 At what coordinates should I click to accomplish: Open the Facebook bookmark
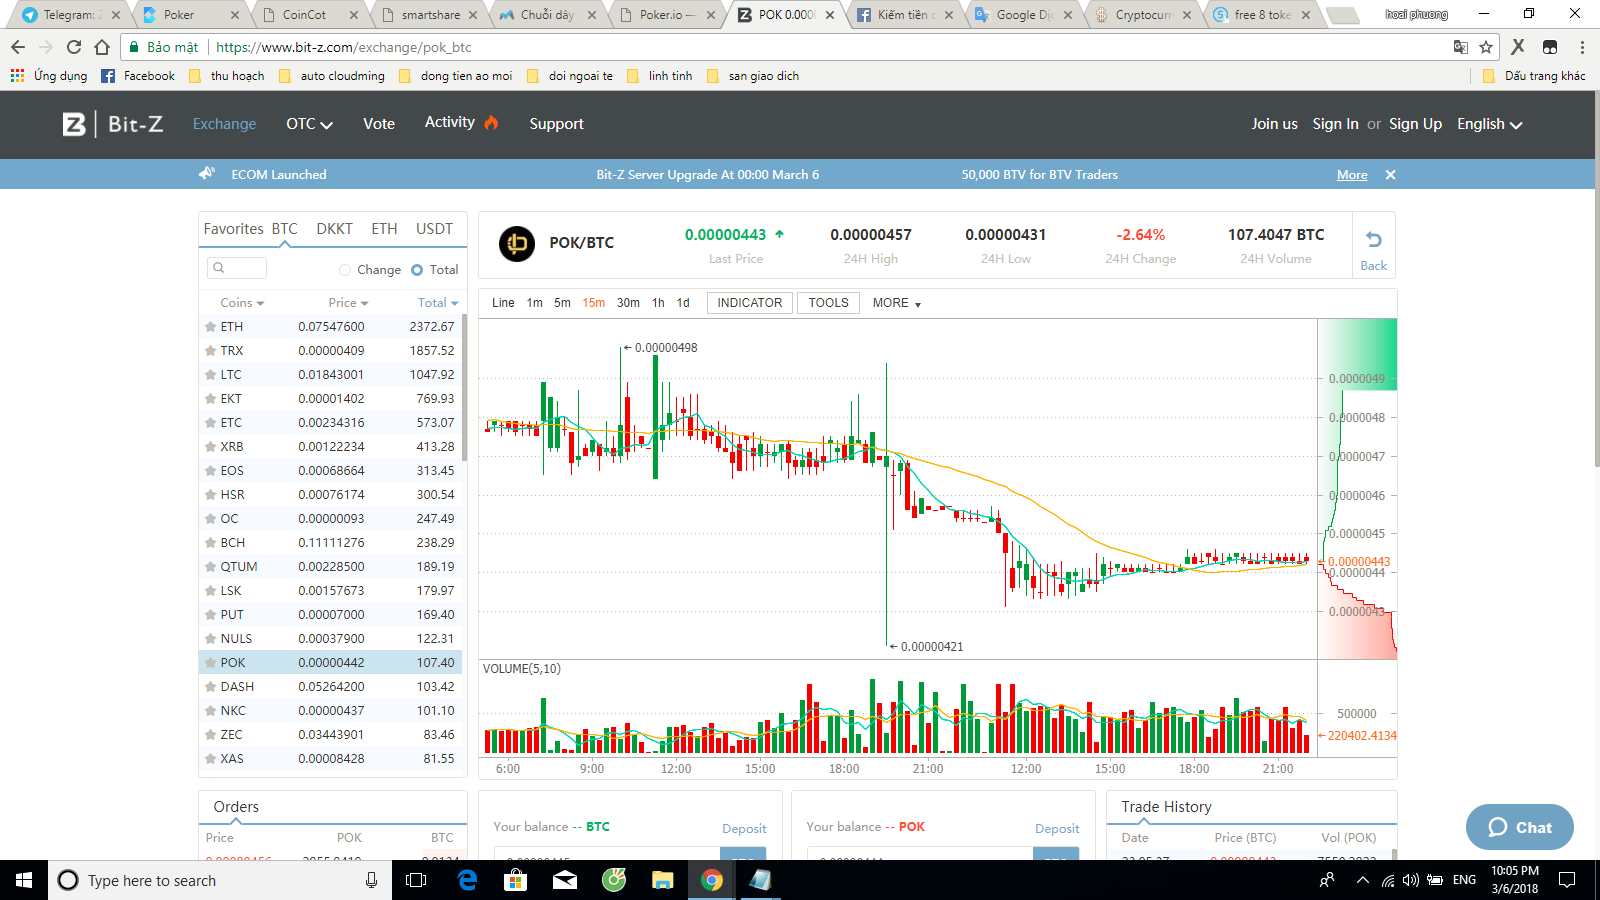coord(138,76)
